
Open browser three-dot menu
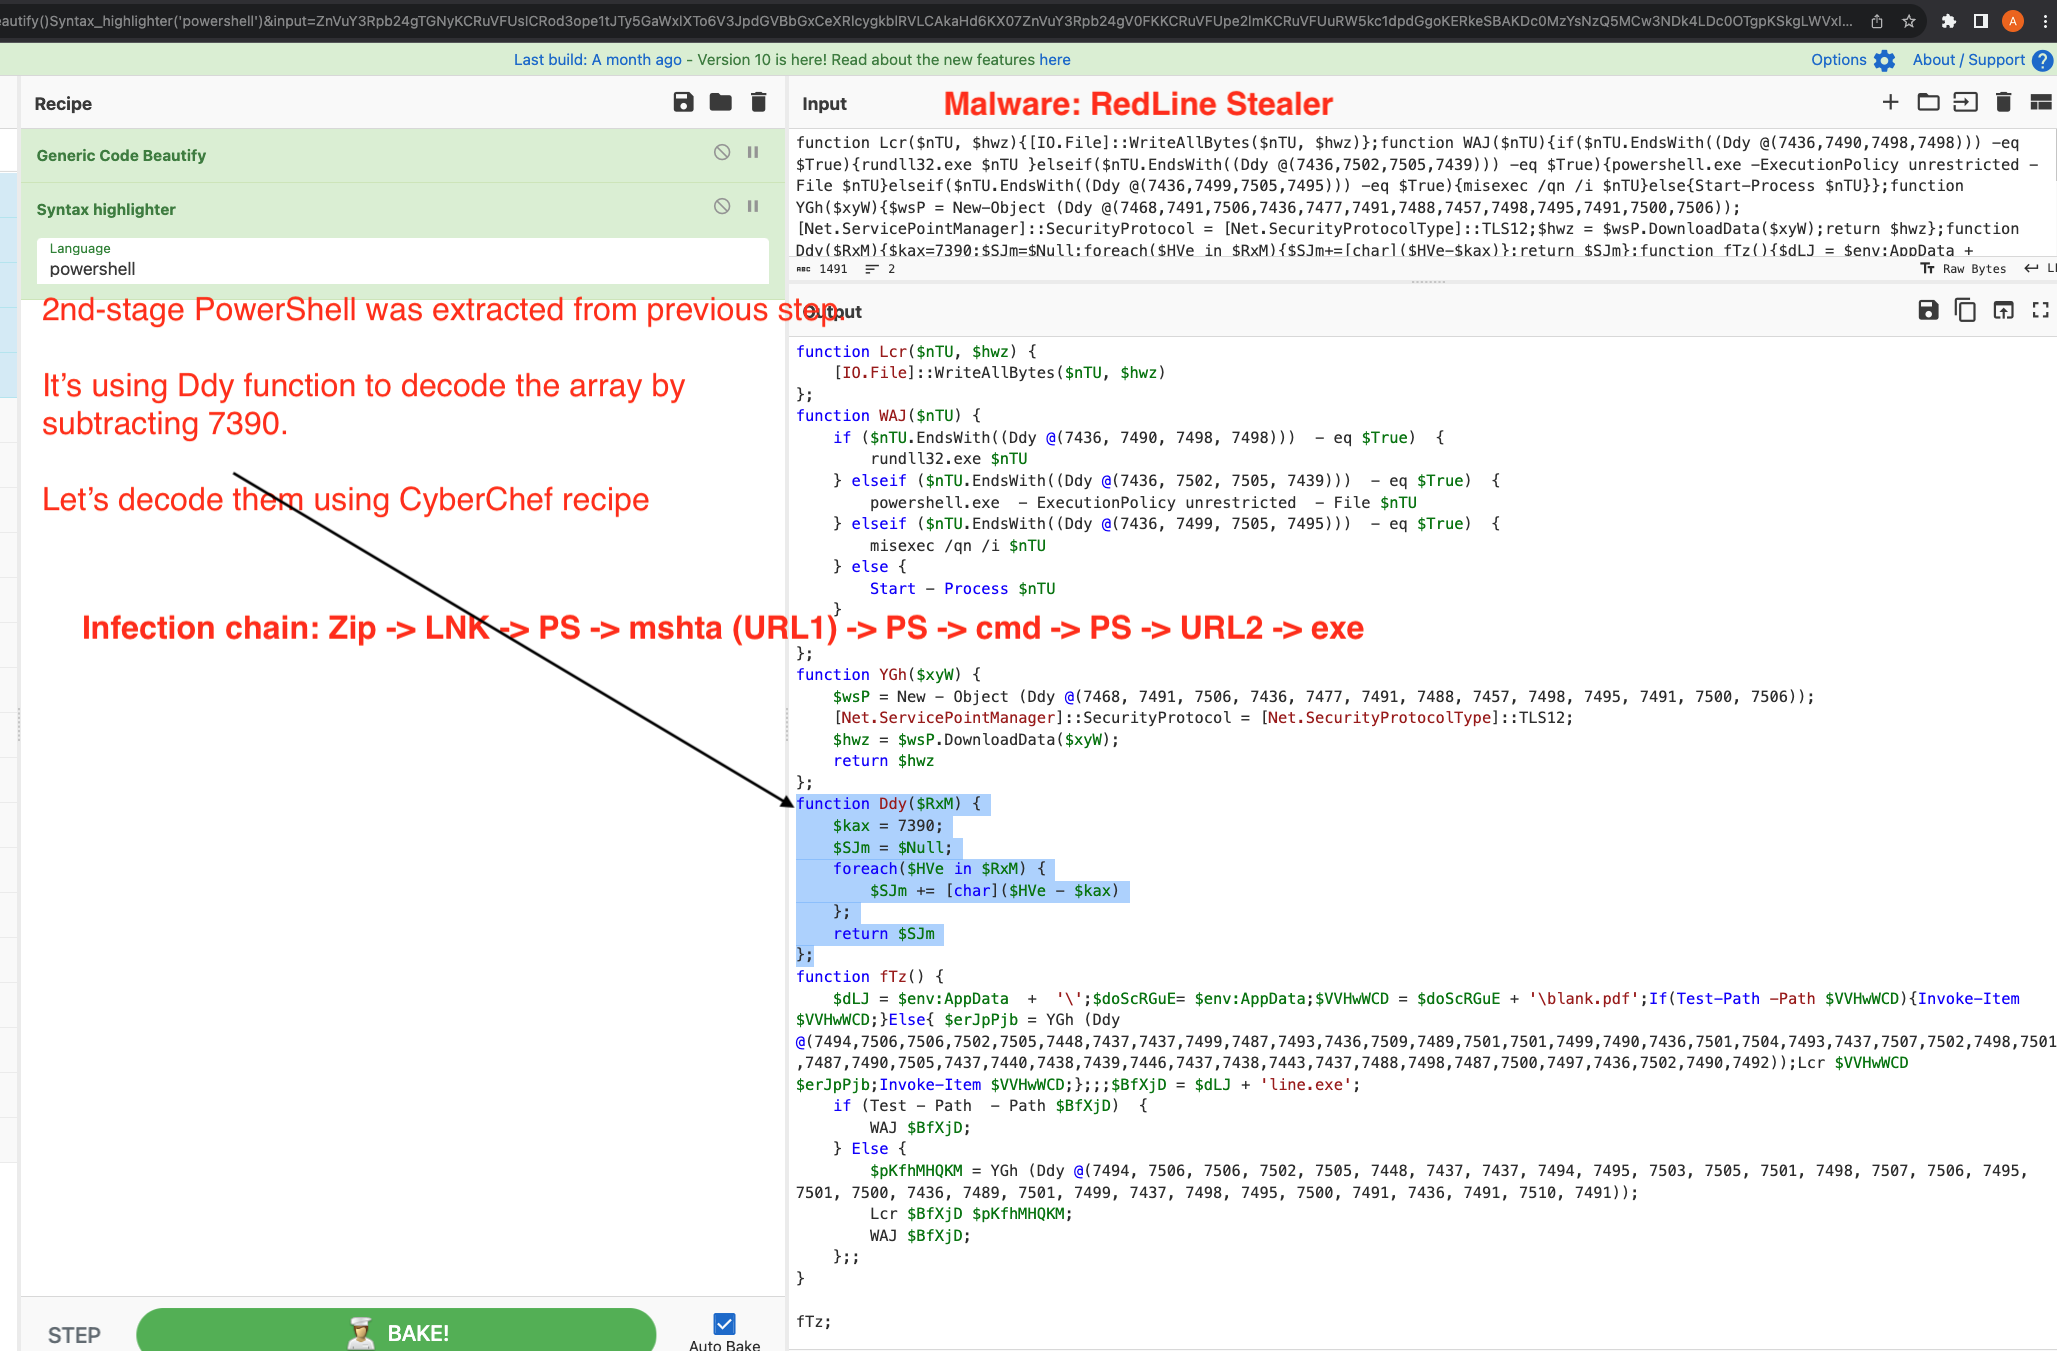click(x=2045, y=21)
